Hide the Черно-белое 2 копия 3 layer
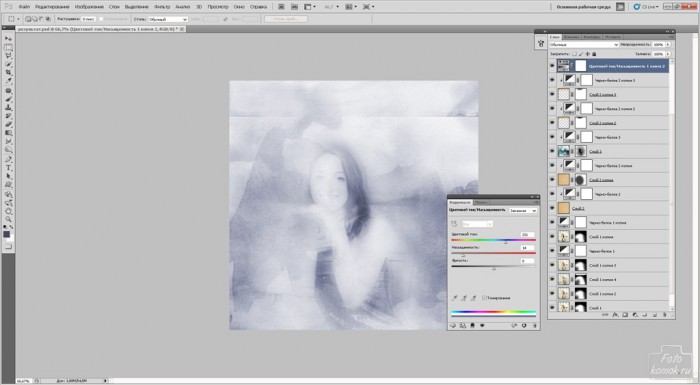Viewport: 700px width, 385px height. coord(552,80)
